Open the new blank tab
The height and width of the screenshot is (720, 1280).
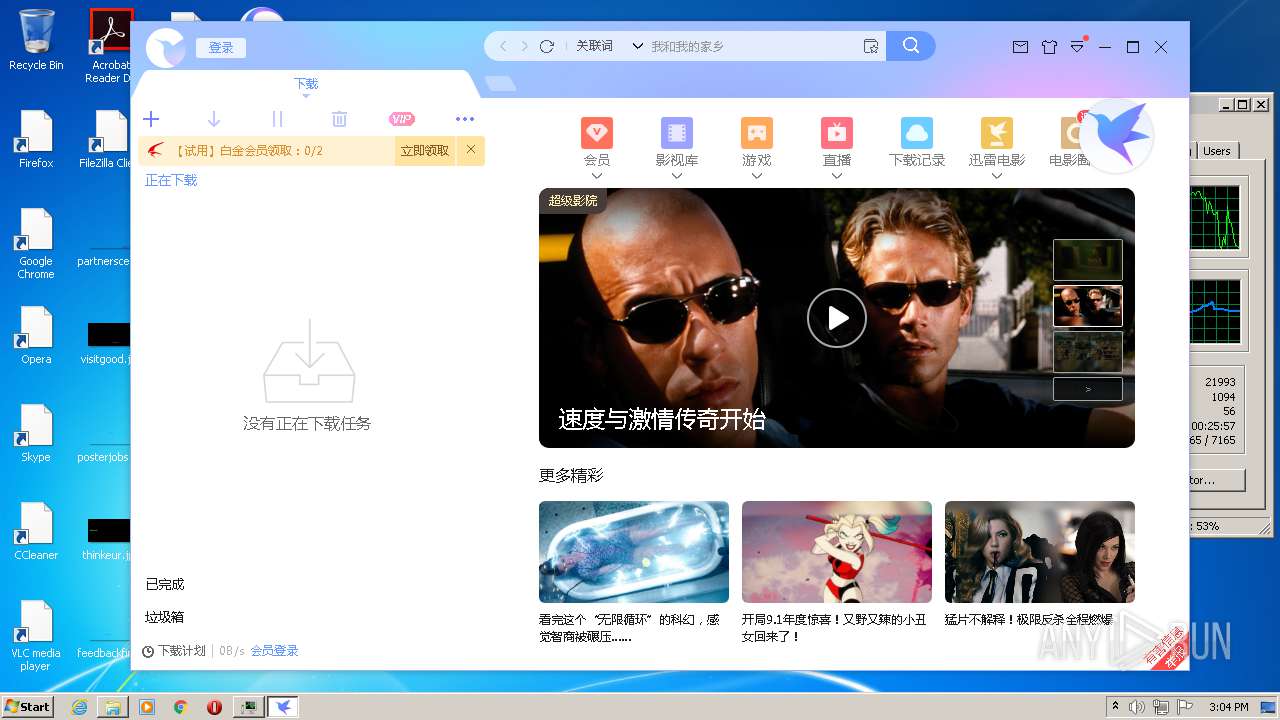[x=500, y=84]
